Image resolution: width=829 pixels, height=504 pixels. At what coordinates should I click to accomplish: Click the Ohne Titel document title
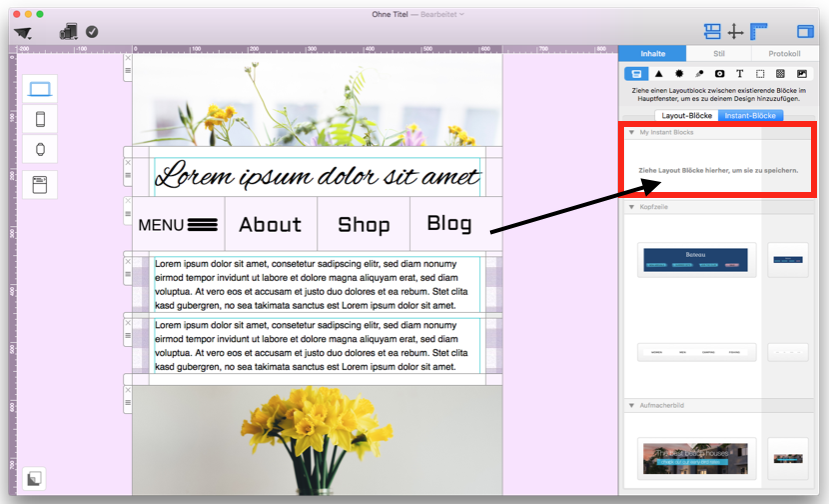[390, 14]
